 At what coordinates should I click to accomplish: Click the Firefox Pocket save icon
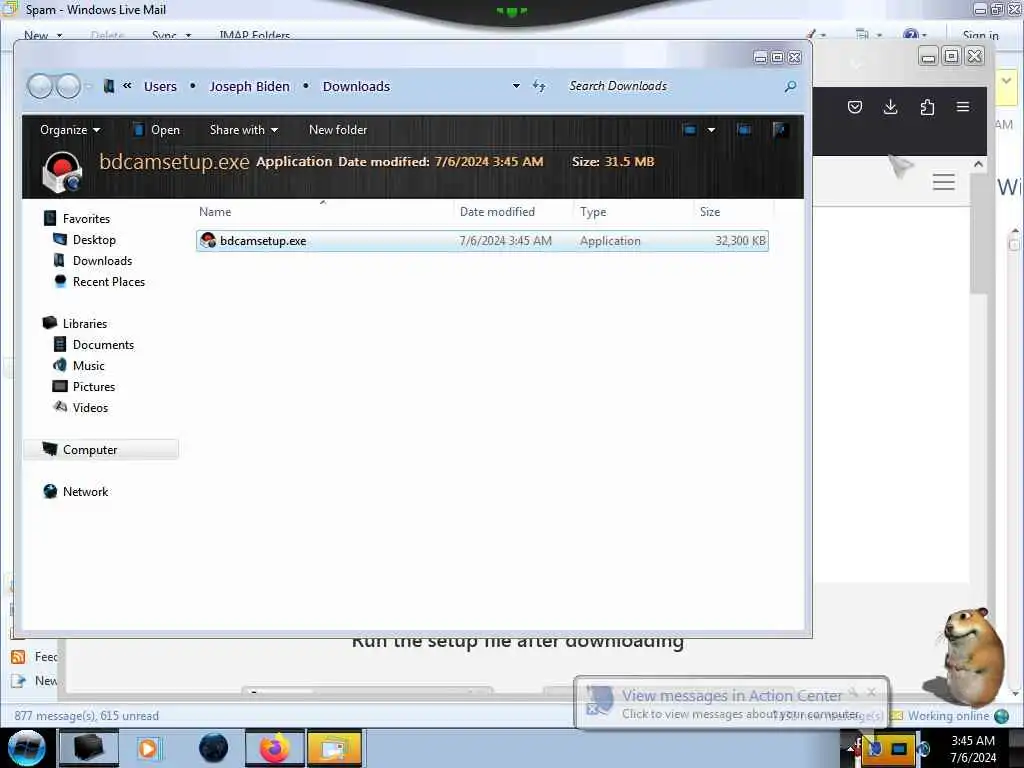855,107
